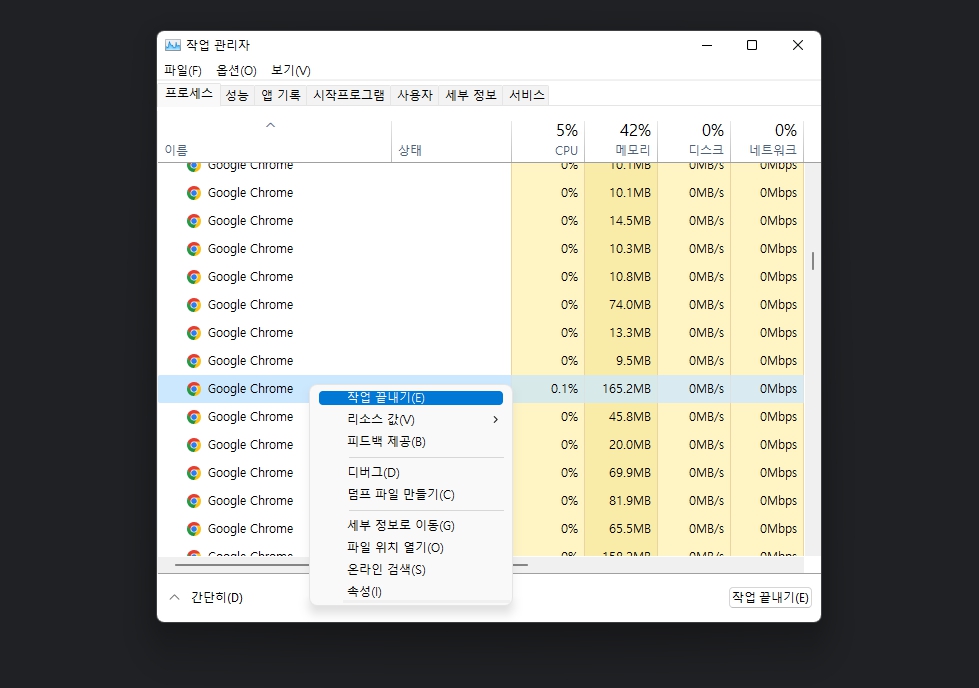The width and height of the screenshot is (979, 688).
Task: Click the Chrome icon beside the 81.9MB entry
Action: coord(192,500)
